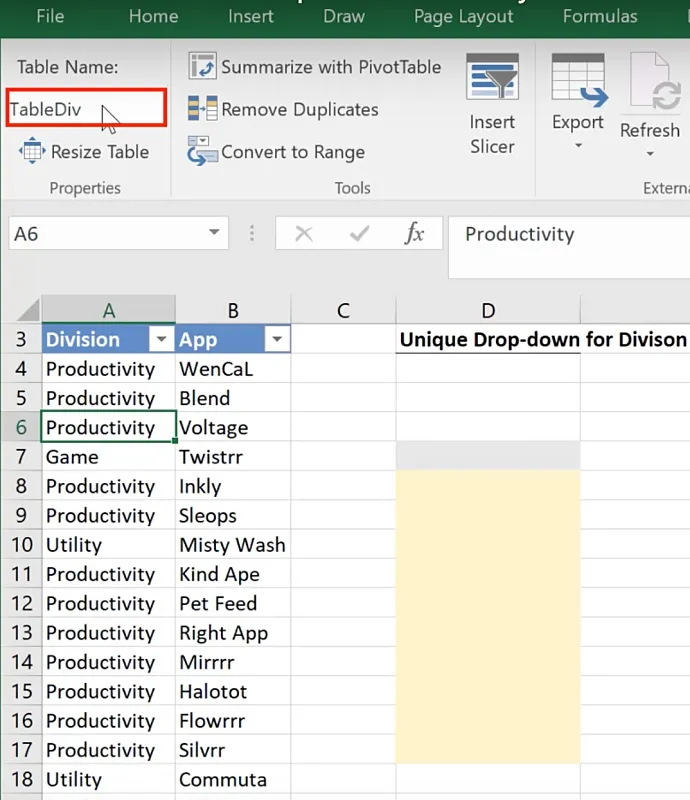Click Summarize with PivotTable icon
The width and height of the screenshot is (690, 800).
click(x=203, y=67)
